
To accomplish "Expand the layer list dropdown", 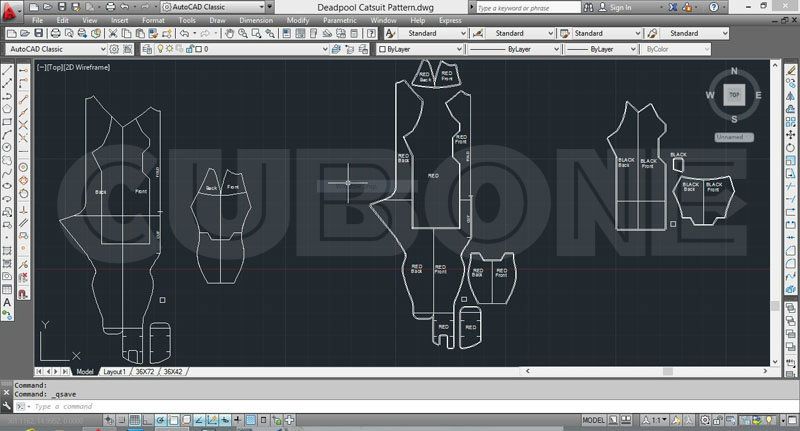I will click(x=325, y=49).
